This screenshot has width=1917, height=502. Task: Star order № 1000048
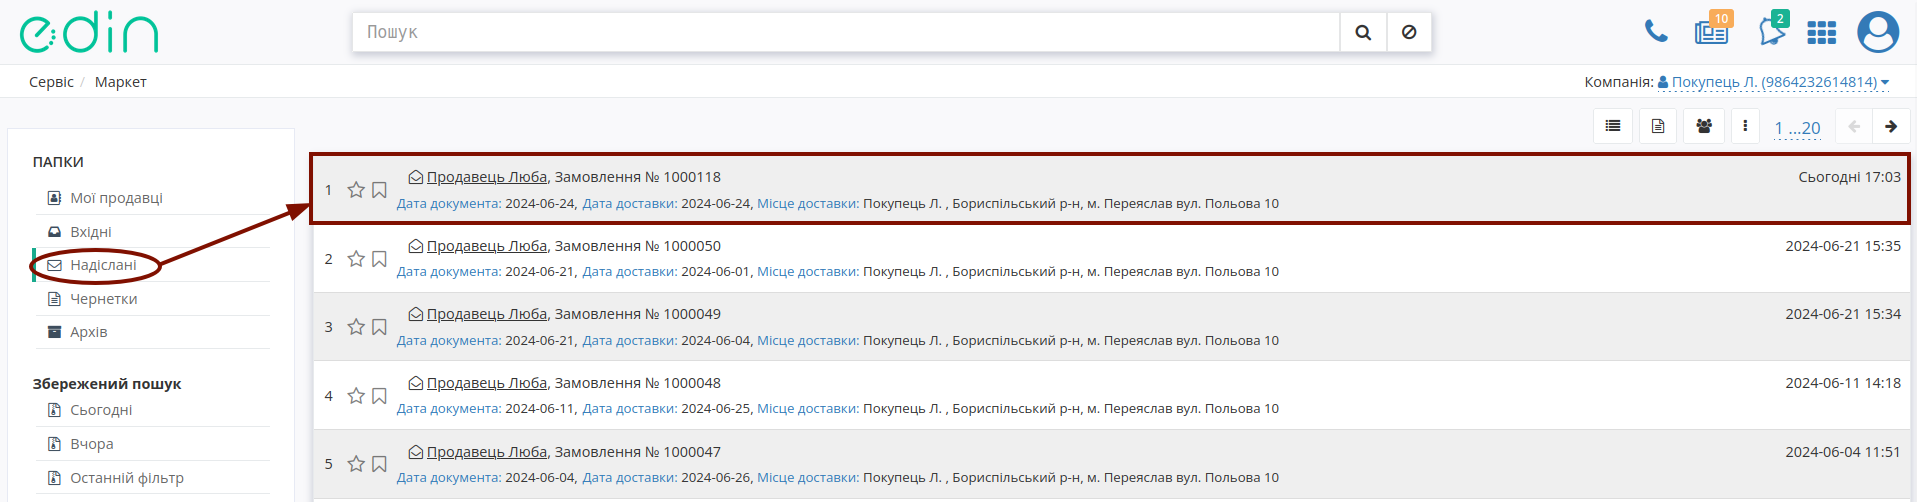pyautogui.click(x=356, y=396)
